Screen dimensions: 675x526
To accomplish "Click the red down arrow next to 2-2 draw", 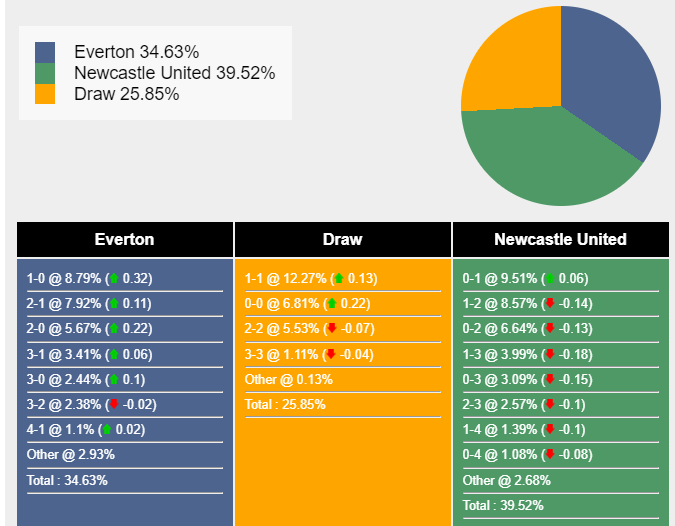I will pos(331,329).
